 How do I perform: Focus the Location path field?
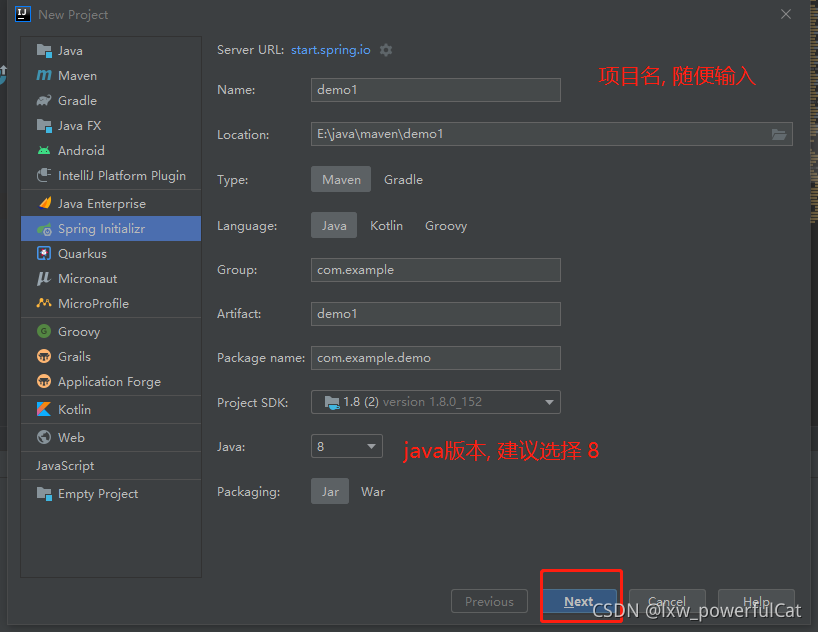(x=551, y=134)
